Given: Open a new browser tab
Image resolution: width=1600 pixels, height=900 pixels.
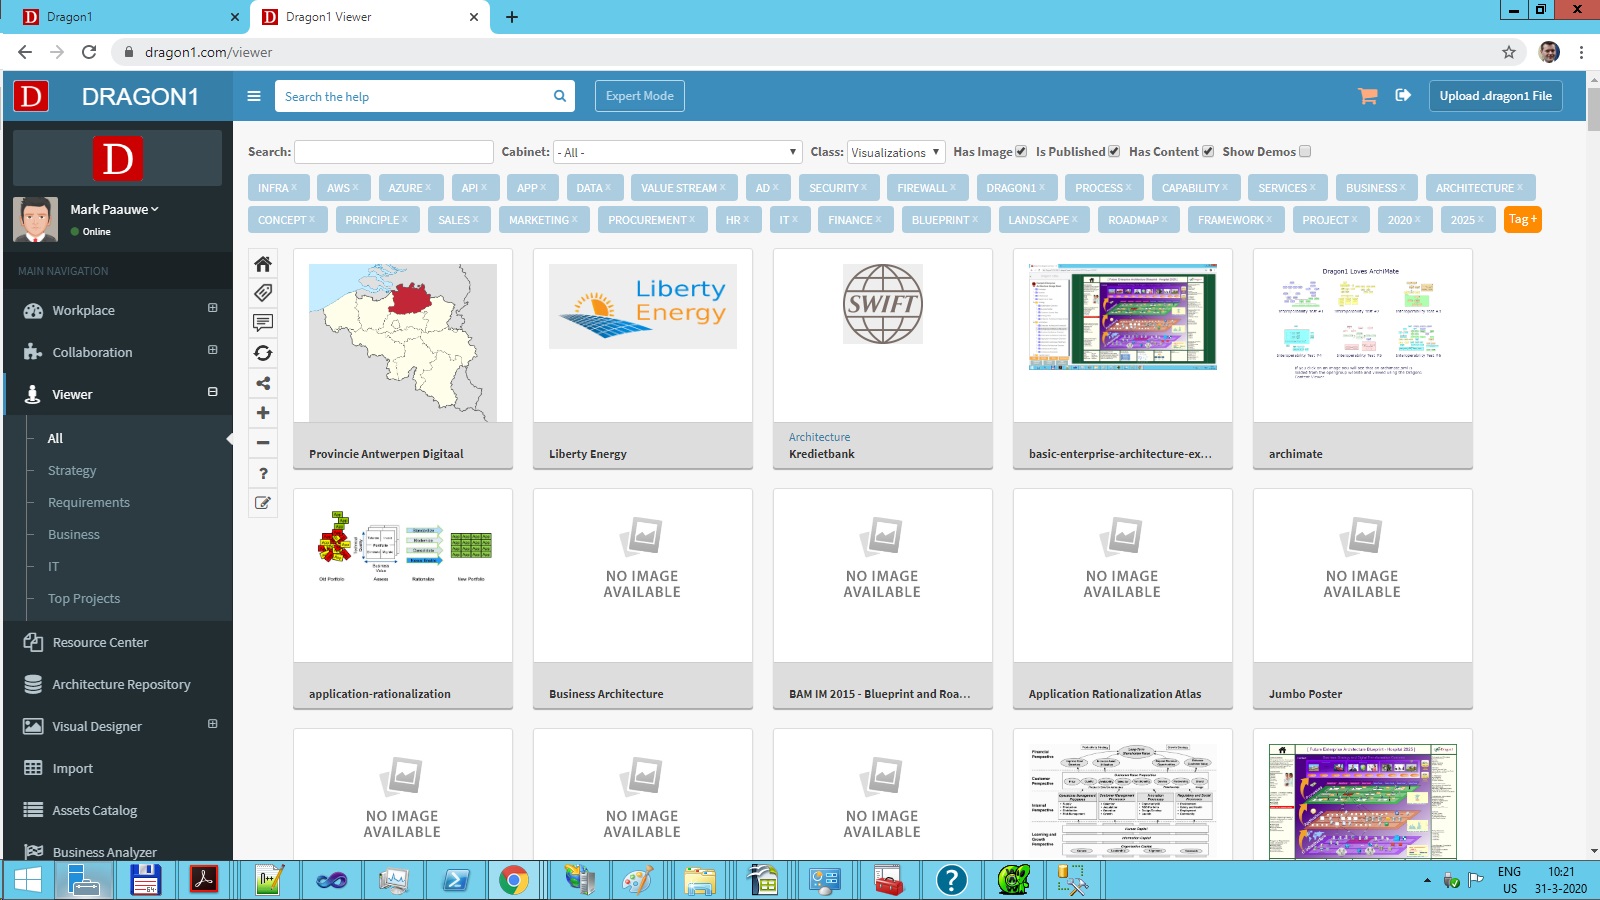Looking at the screenshot, I should click(x=512, y=17).
